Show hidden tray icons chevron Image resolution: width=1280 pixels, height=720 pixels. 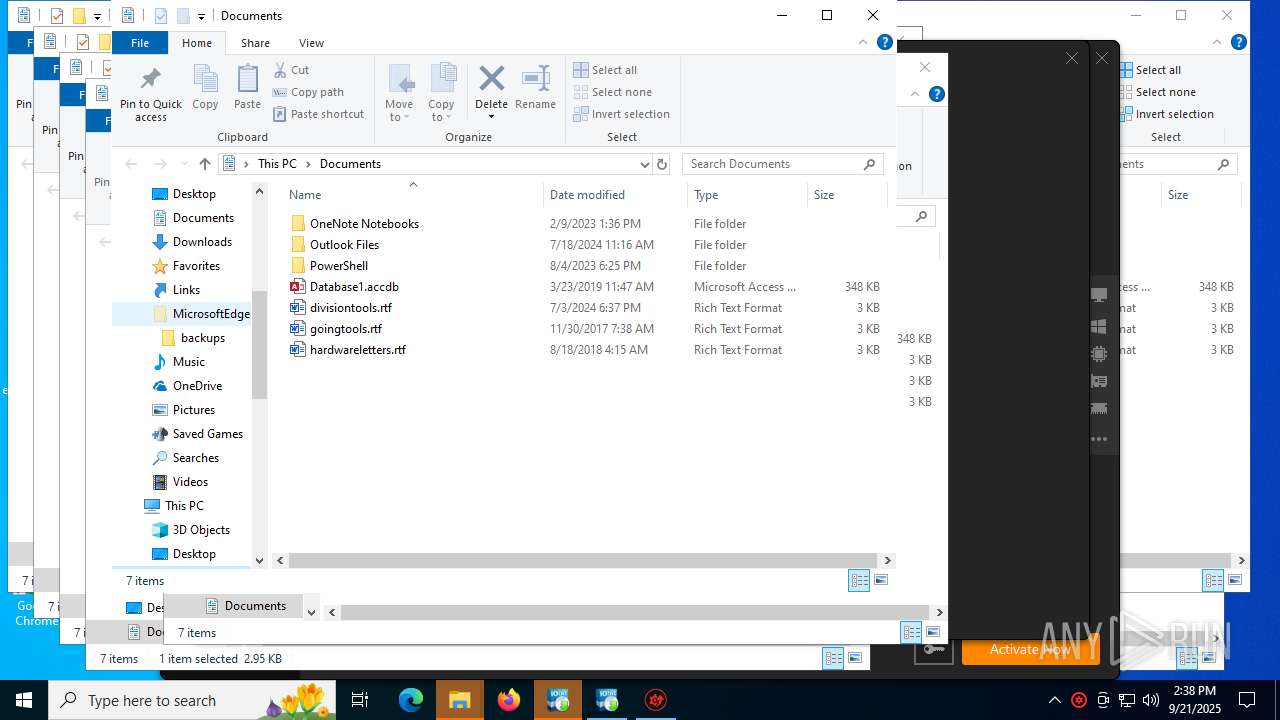[x=1054, y=700]
